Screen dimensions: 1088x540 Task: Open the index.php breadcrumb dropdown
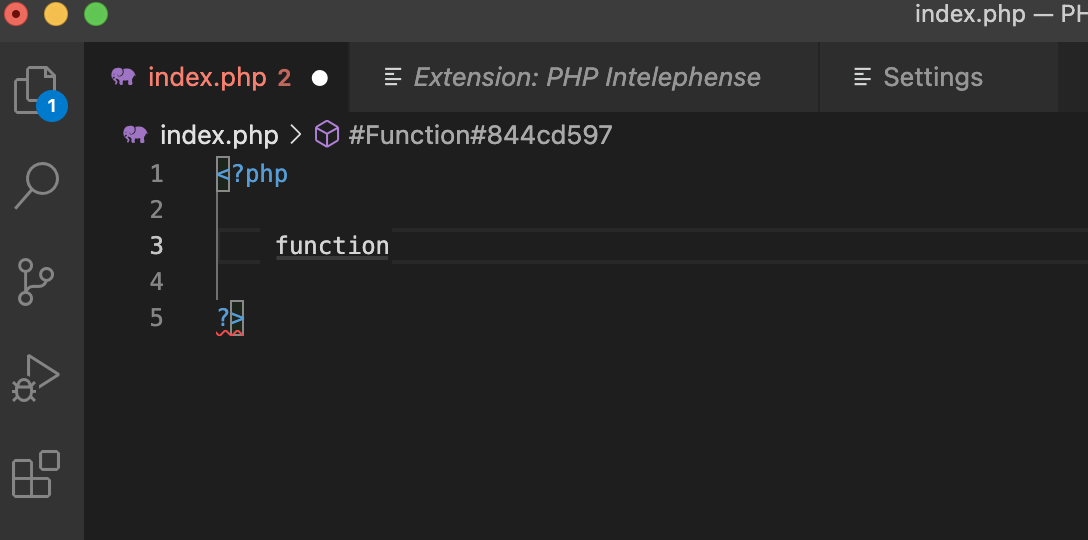pyautogui.click(x=219, y=135)
